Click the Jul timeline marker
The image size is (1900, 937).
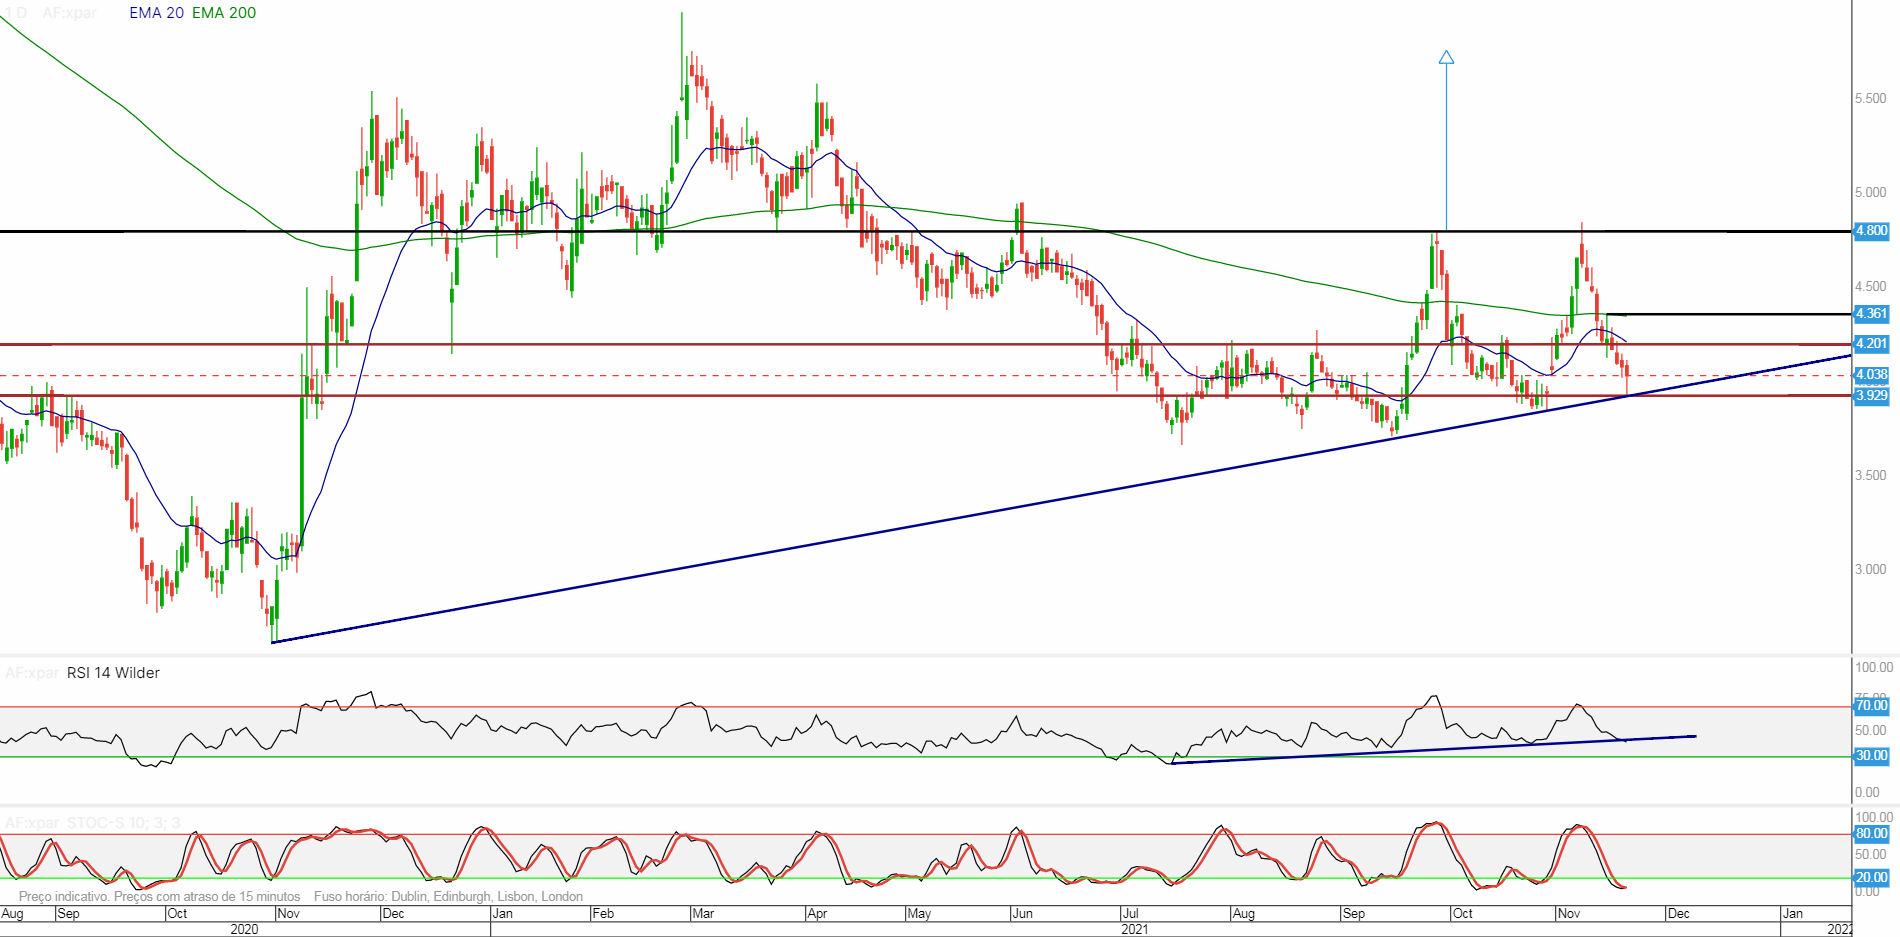(x=1130, y=913)
